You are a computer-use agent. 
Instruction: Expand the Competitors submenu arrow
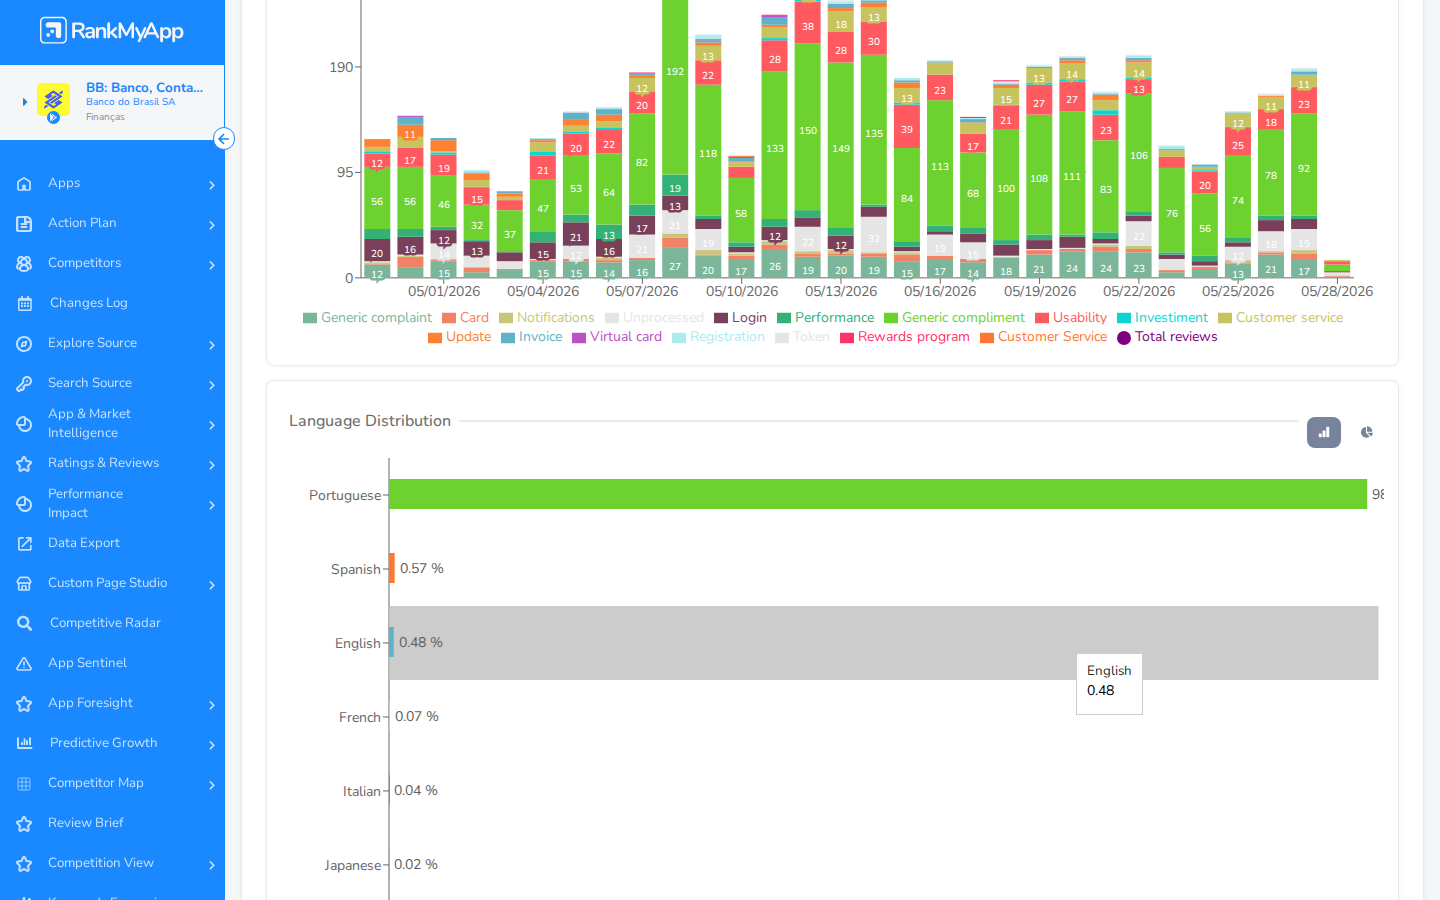click(212, 265)
